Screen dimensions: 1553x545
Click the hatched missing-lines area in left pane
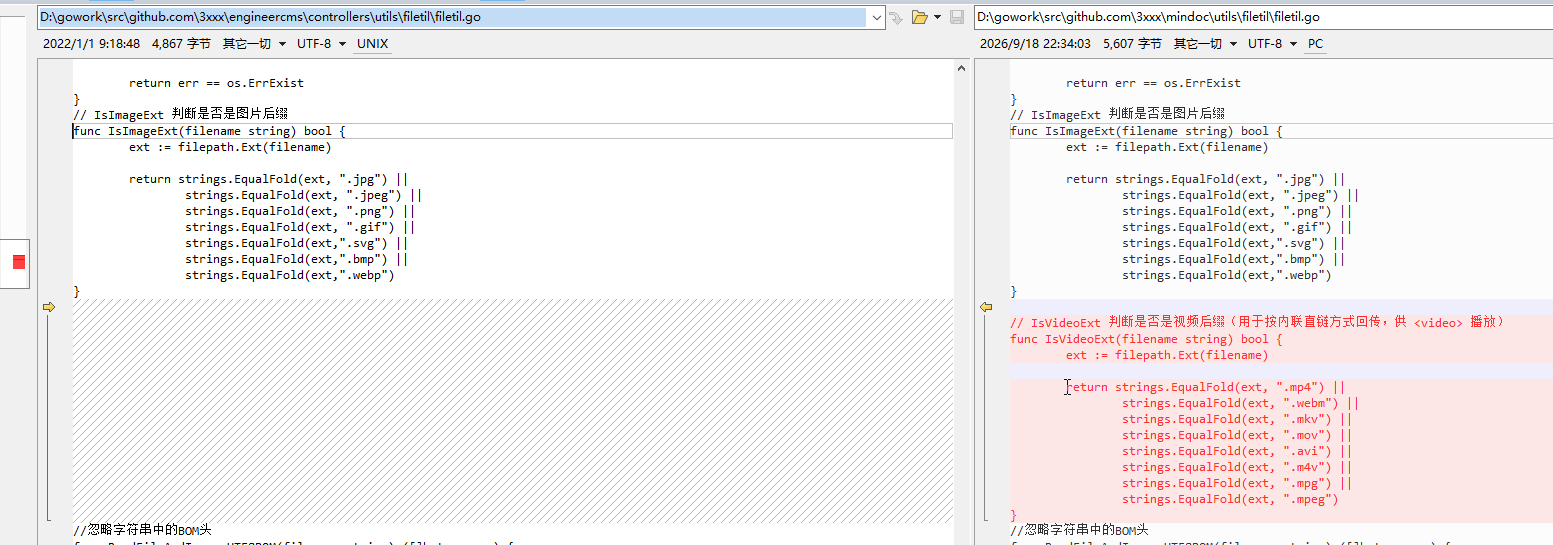point(512,410)
